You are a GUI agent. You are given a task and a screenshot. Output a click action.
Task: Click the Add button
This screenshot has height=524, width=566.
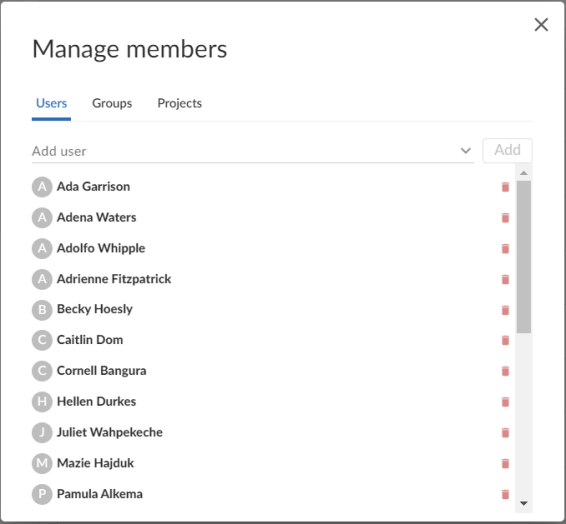point(507,150)
